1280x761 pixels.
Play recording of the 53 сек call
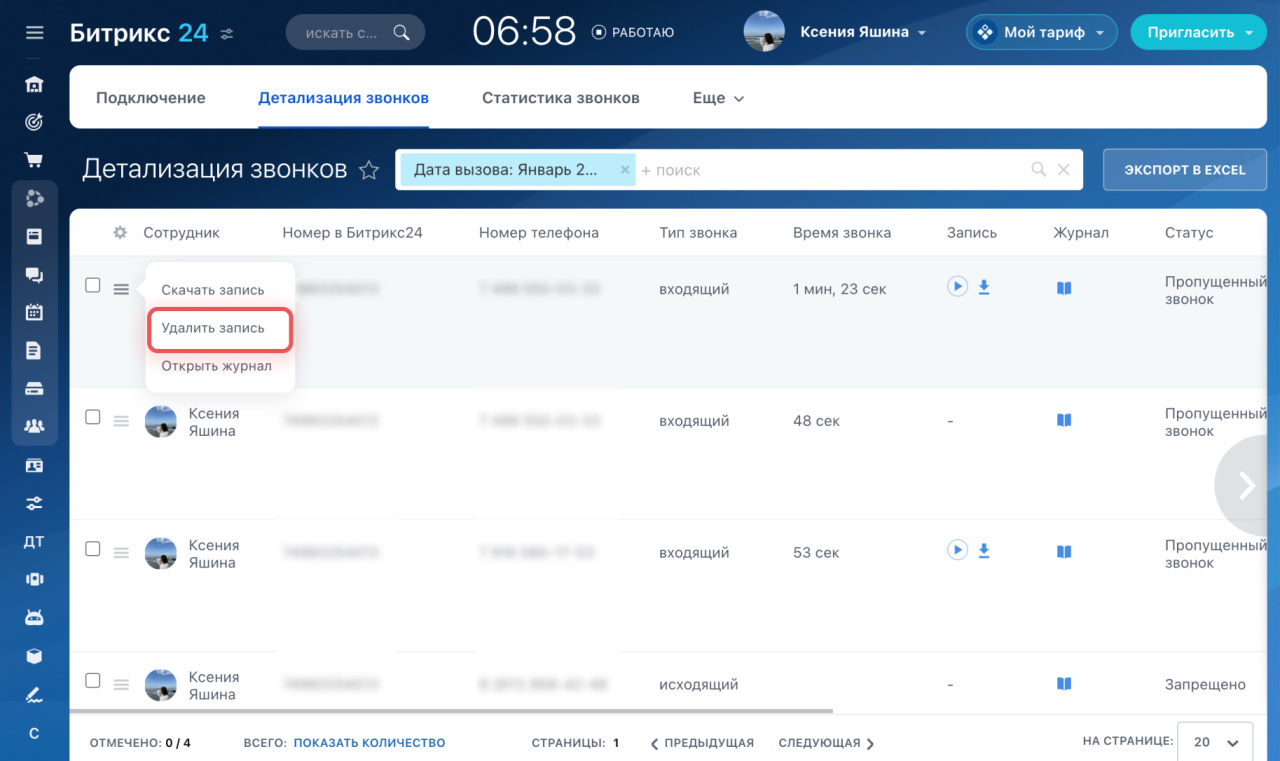(x=958, y=550)
